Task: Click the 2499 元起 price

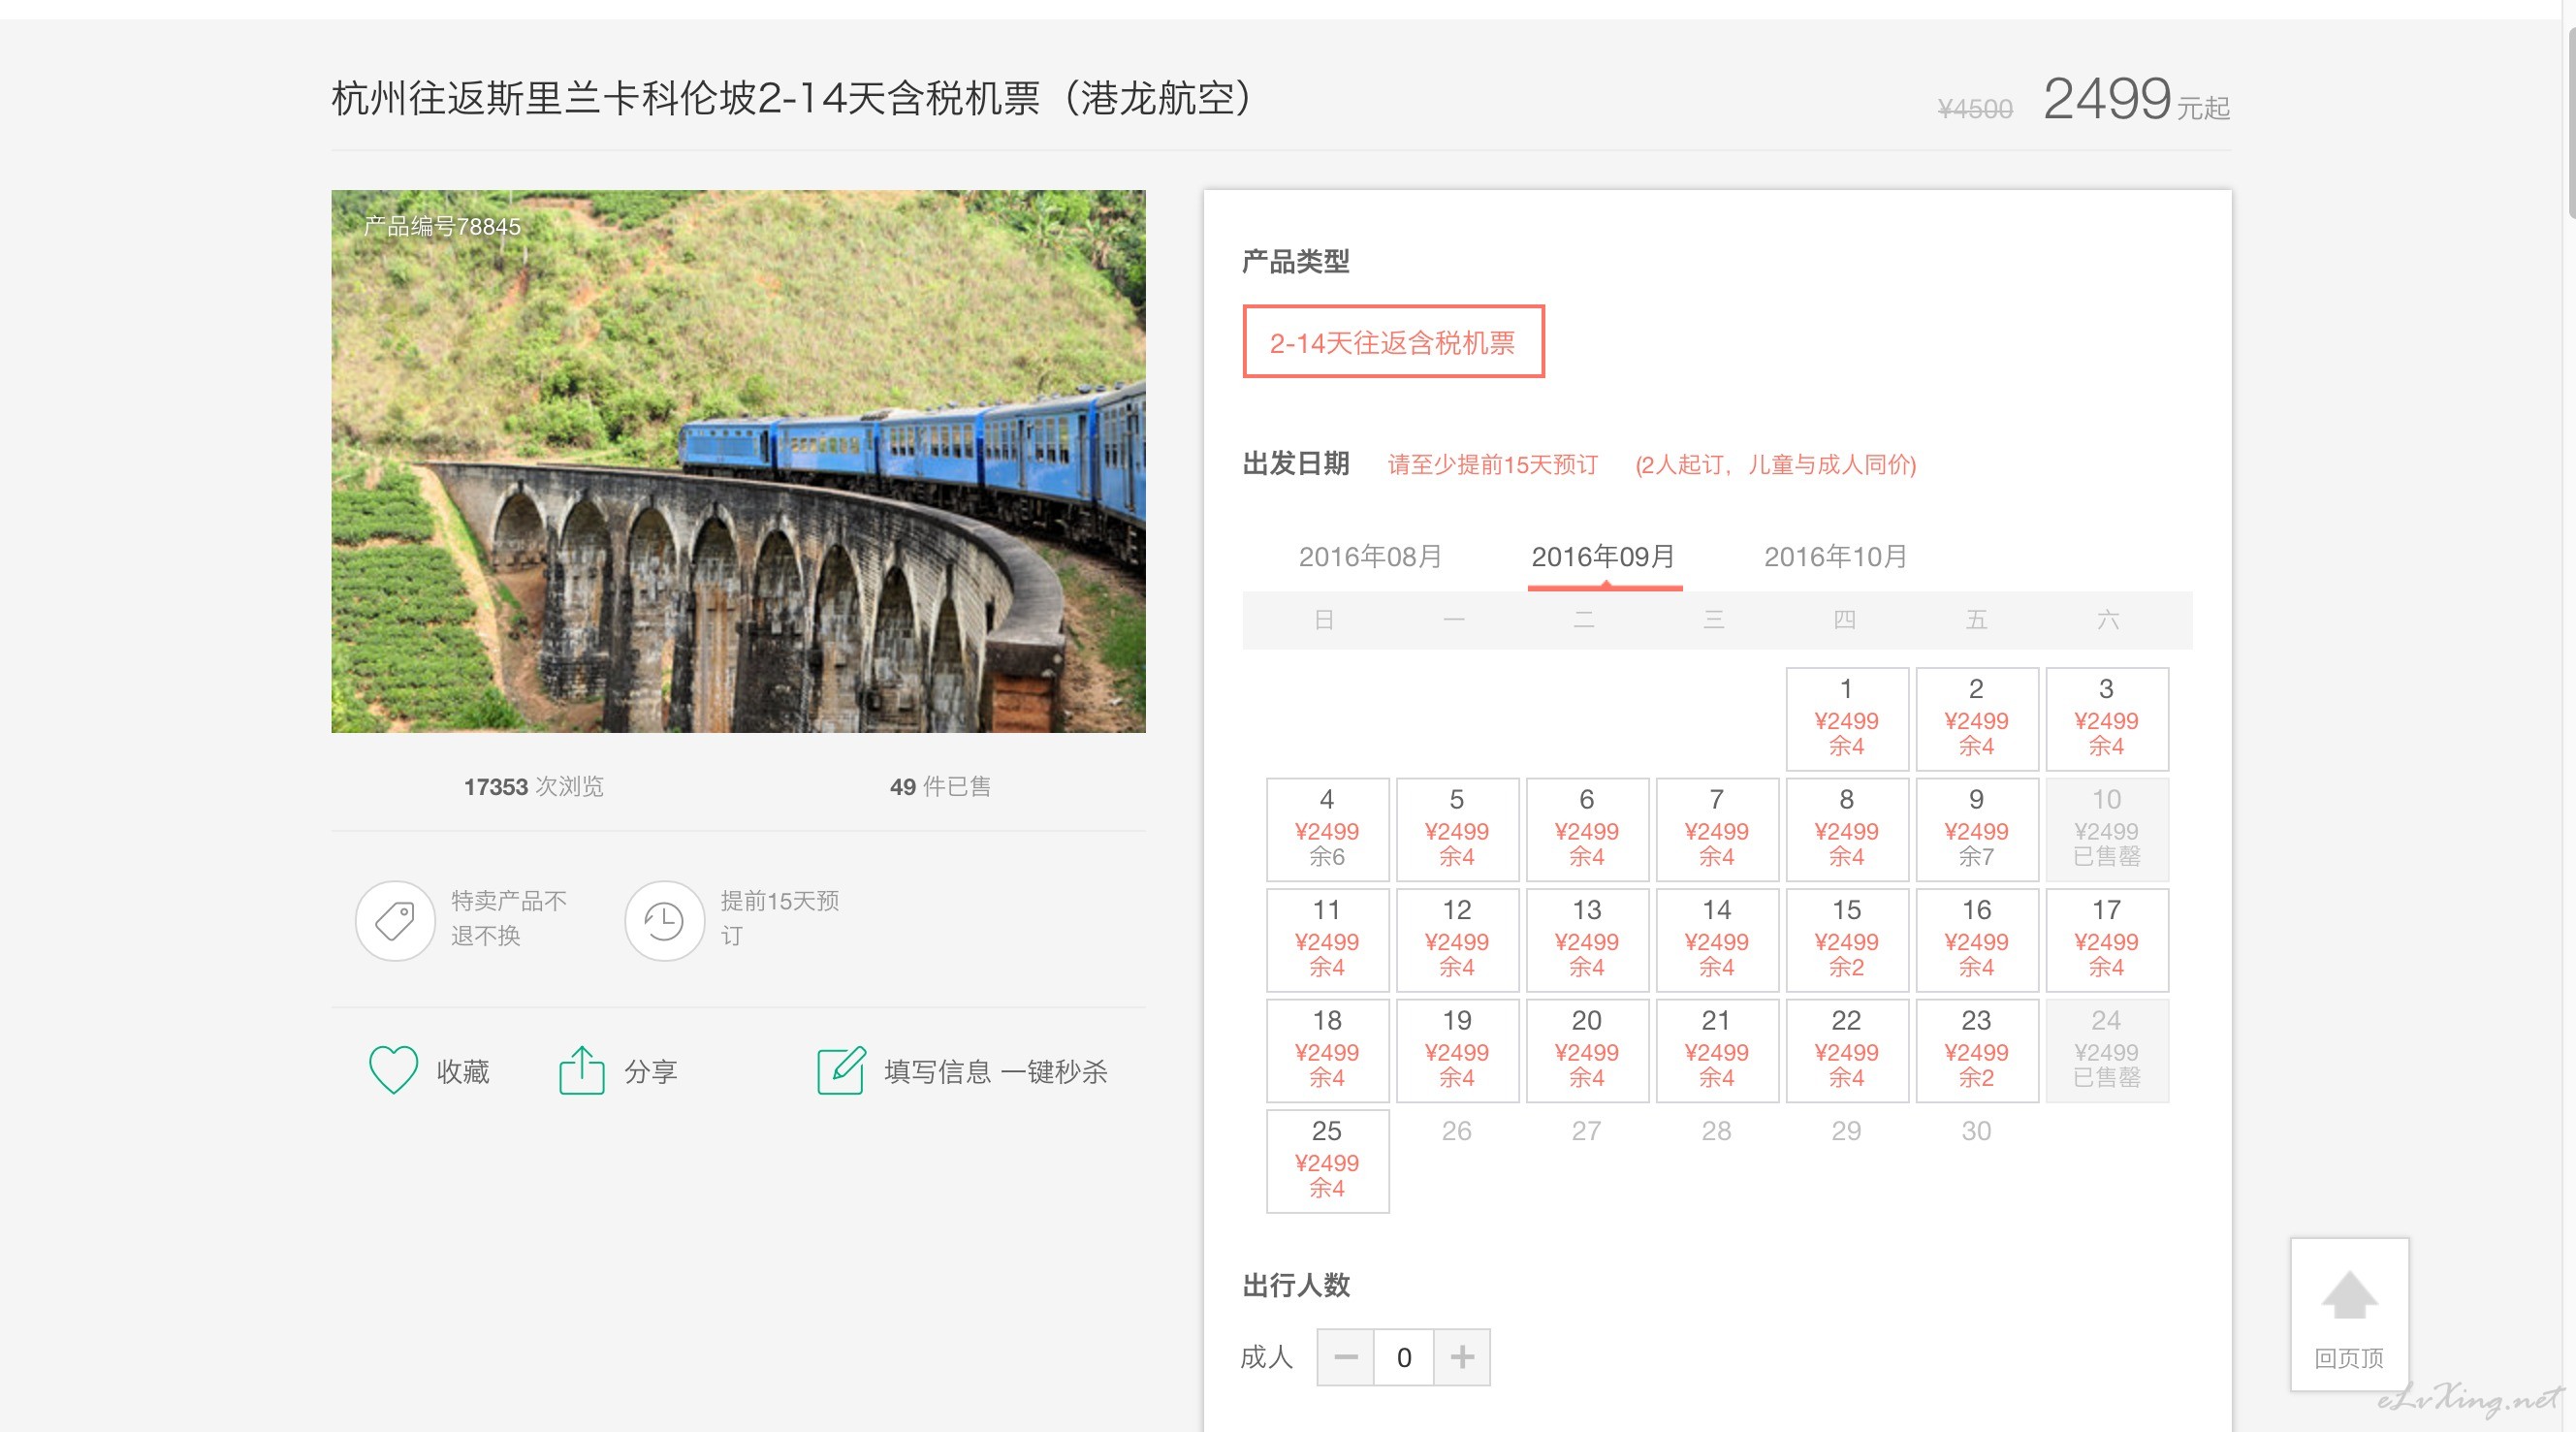Action: tap(2136, 99)
